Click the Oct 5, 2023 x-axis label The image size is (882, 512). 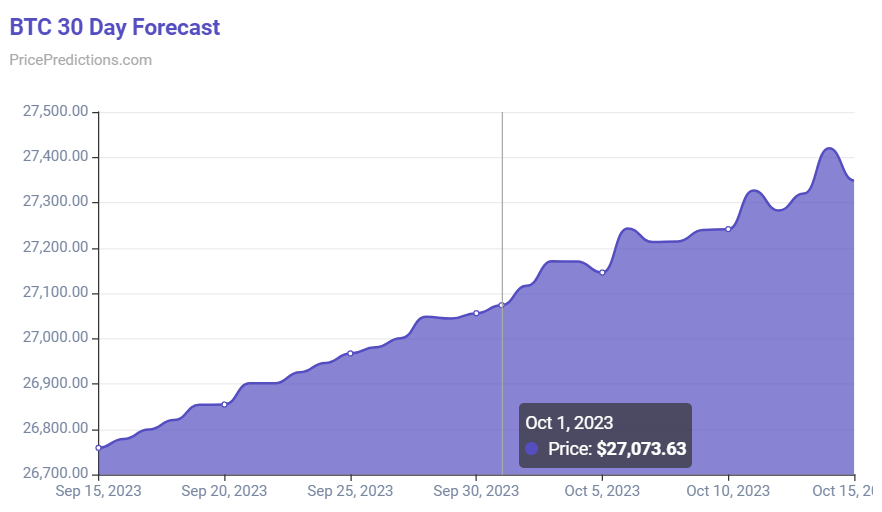[x=602, y=491]
